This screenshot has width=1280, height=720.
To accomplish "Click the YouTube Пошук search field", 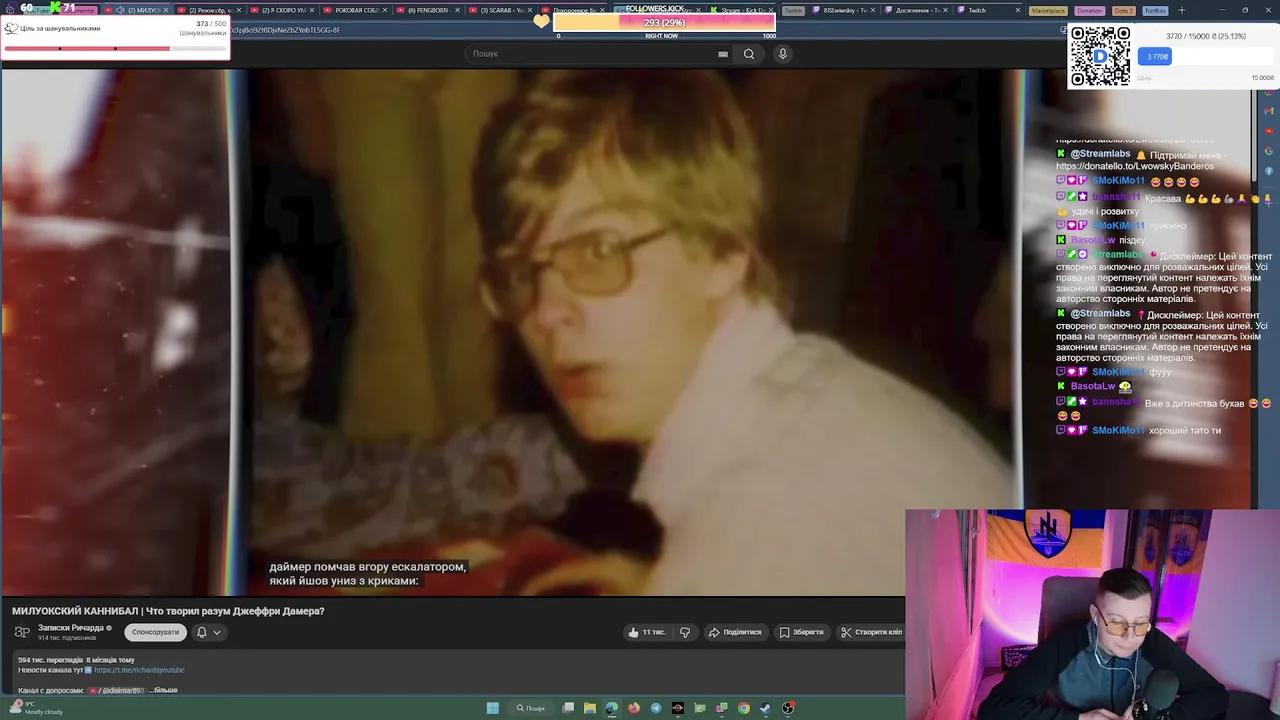I will 595,54.
